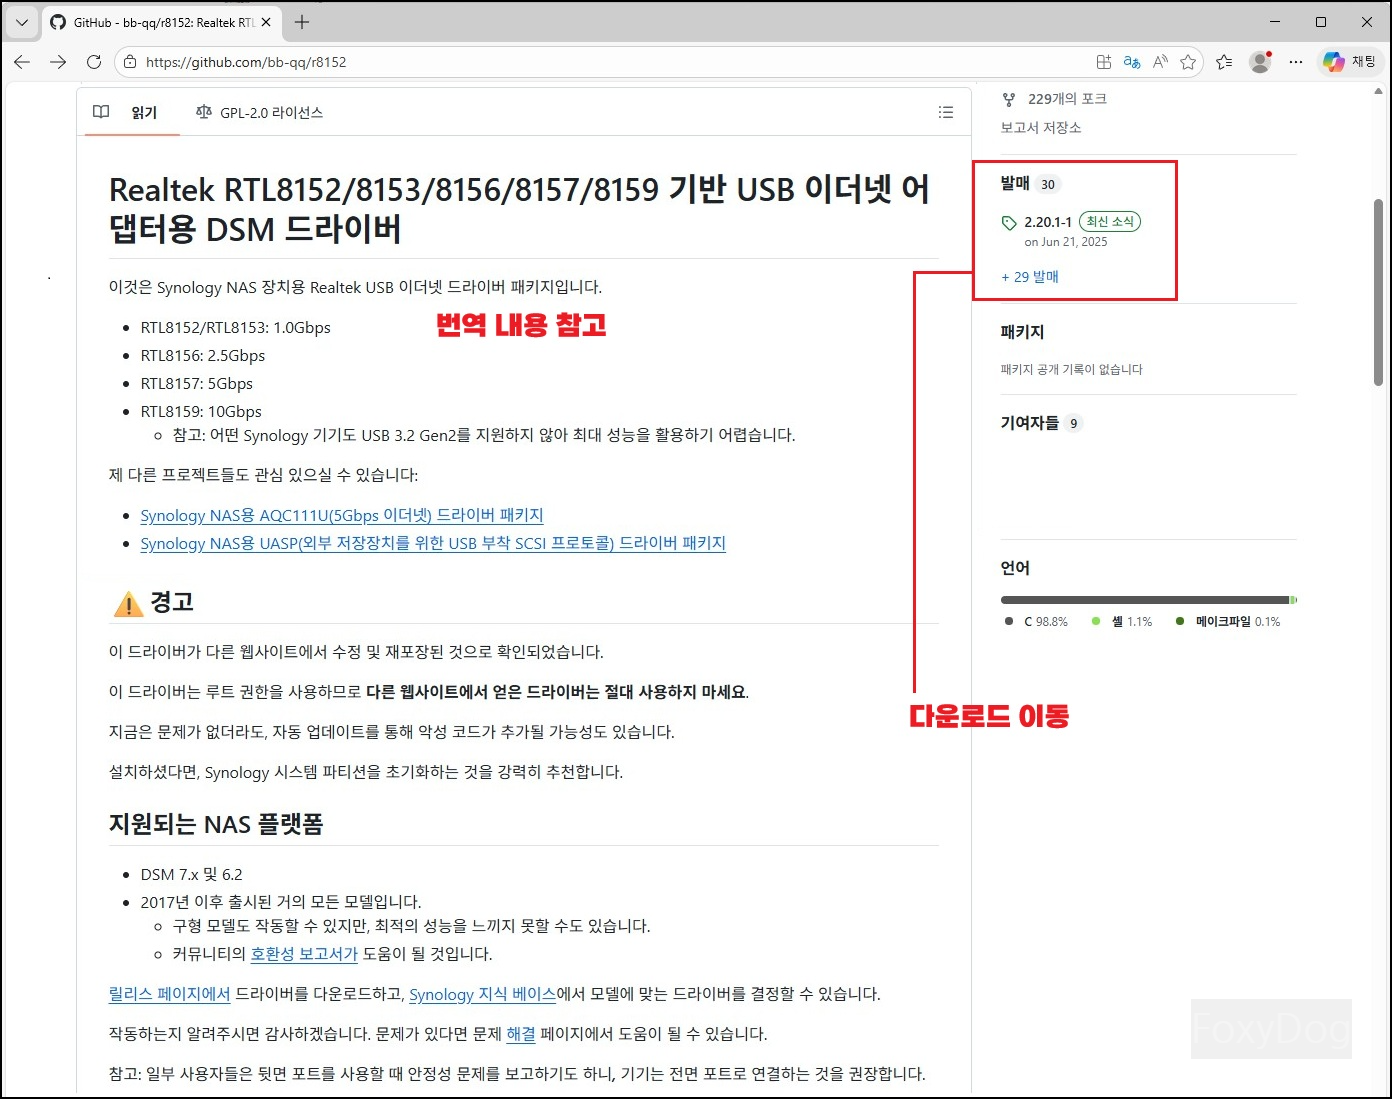Click the languages percentage bar
Image resolution: width=1392 pixels, height=1099 pixels.
click(1149, 600)
